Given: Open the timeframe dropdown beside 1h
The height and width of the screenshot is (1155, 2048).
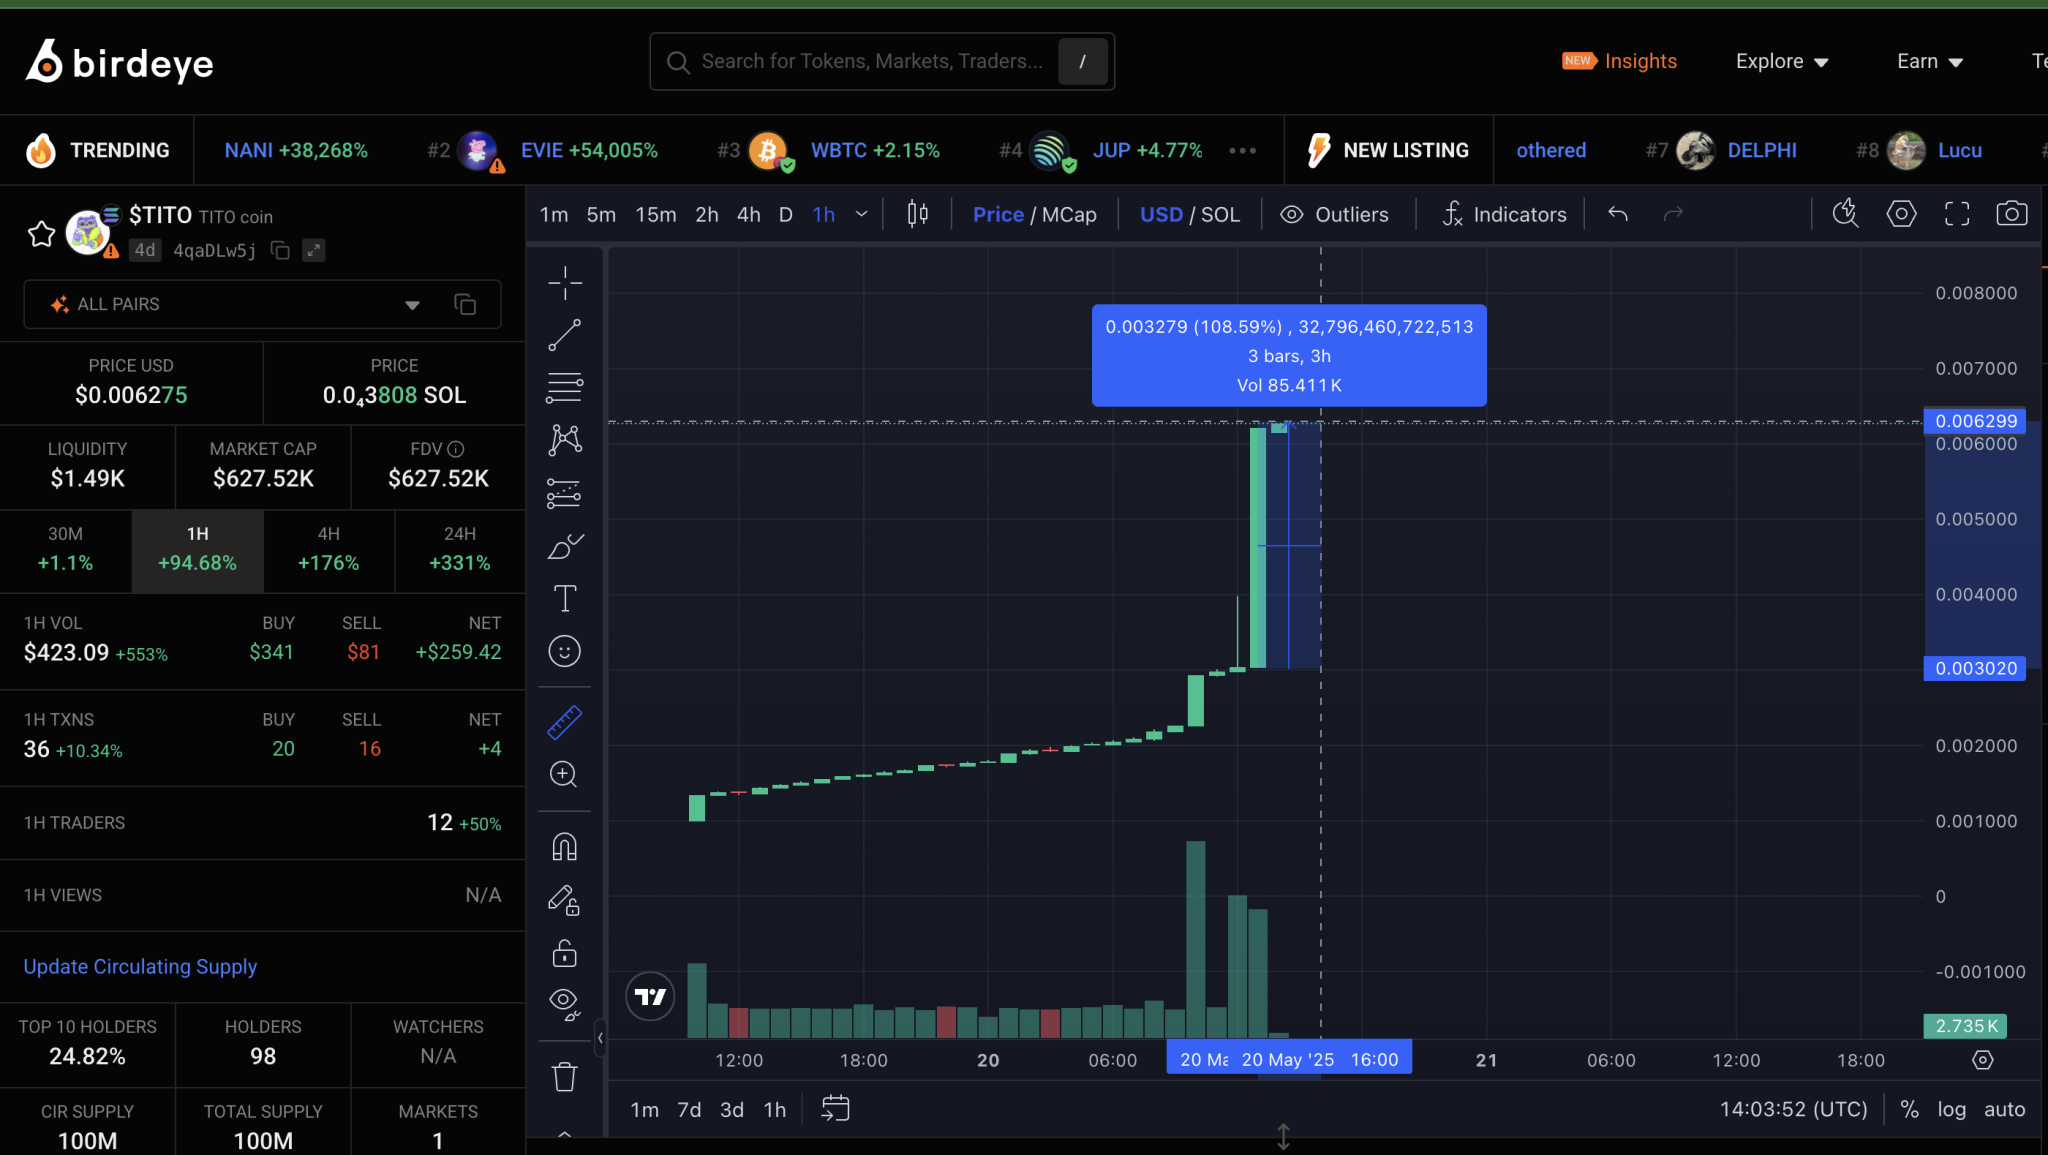Looking at the screenshot, I should click(x=861, y=213).
